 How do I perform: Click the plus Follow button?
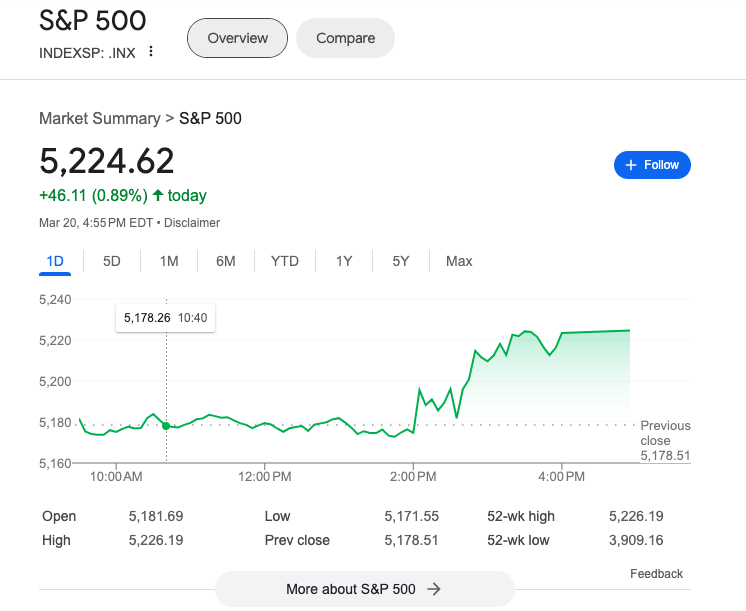click(x=652, y=165)
